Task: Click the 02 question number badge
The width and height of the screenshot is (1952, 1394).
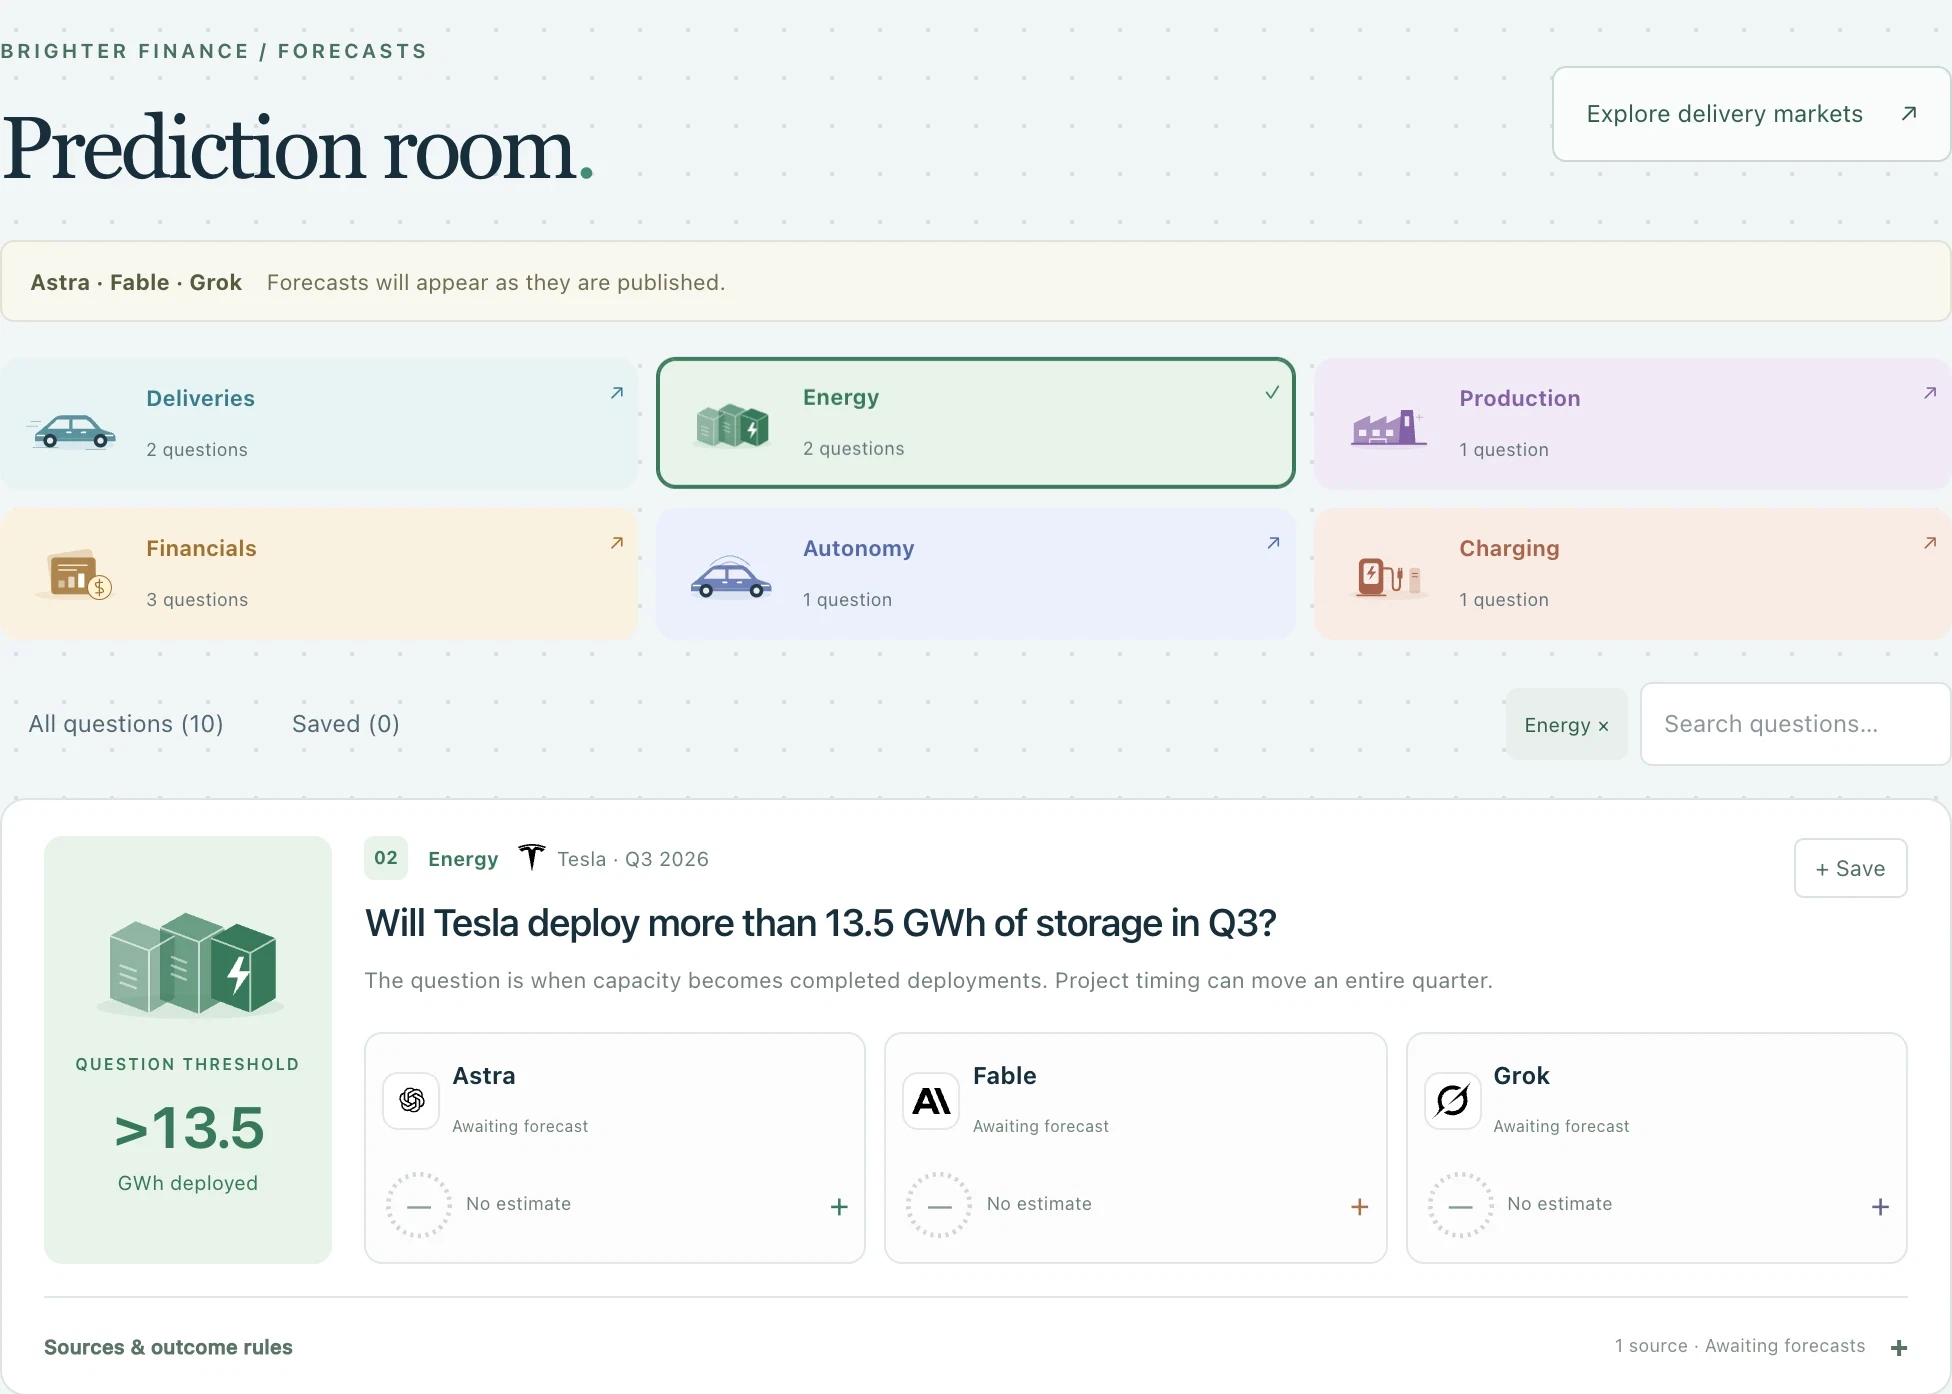Action: 386,858
